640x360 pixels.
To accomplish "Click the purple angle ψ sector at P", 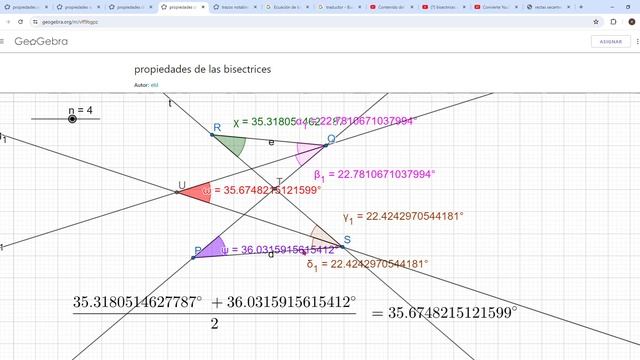I will click(212, 249).
